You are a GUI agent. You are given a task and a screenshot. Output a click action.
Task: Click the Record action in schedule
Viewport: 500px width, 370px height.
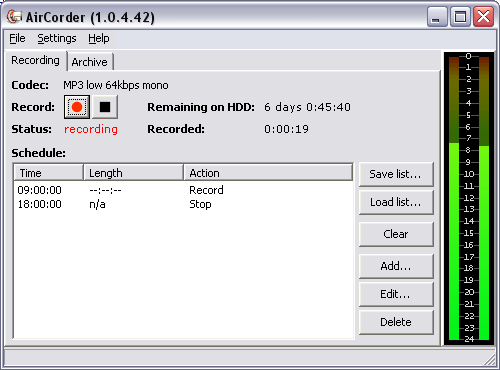point(206,190)
